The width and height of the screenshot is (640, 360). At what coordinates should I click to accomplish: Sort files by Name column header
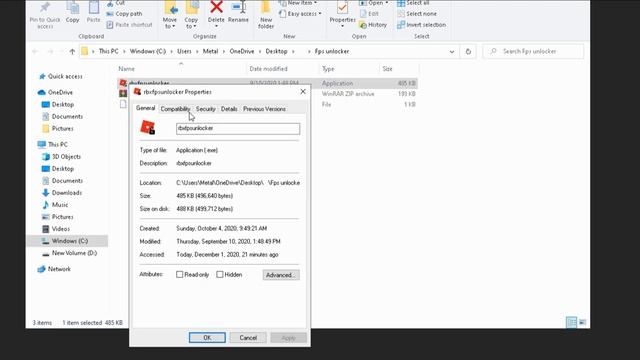pos(127,69)
